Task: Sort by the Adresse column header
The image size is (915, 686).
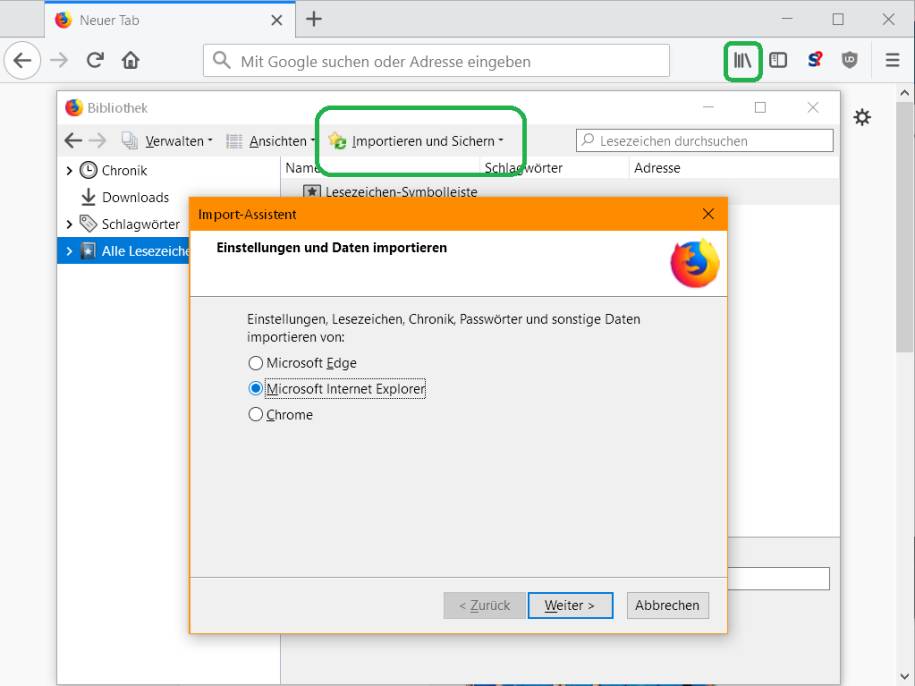Action: pos(734,168)
